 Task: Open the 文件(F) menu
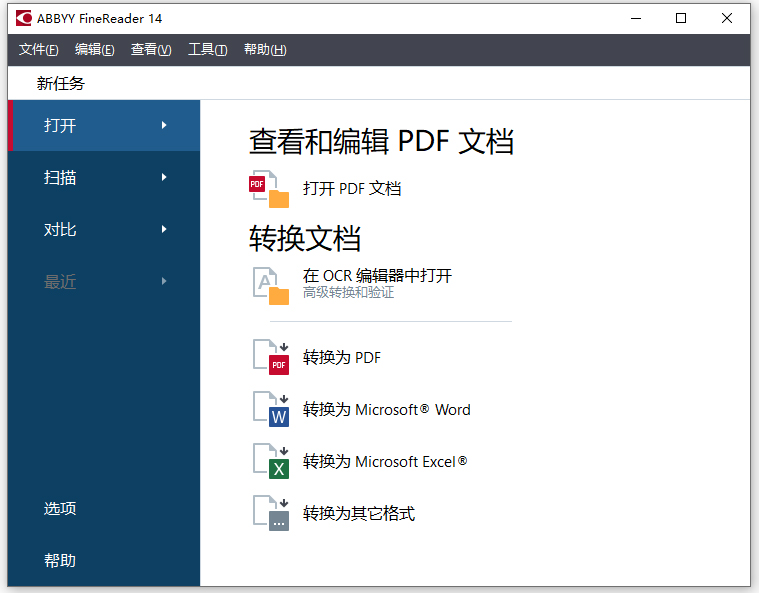(38, 49)
